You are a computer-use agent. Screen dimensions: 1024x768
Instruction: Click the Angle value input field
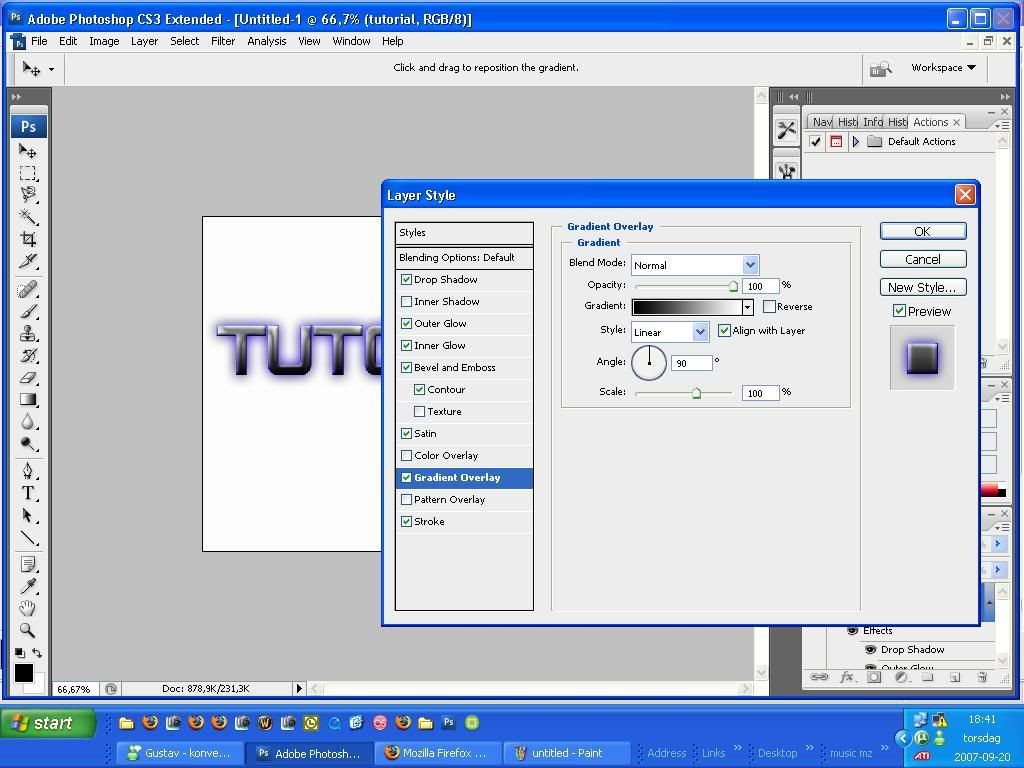click(x=691, y=363)
